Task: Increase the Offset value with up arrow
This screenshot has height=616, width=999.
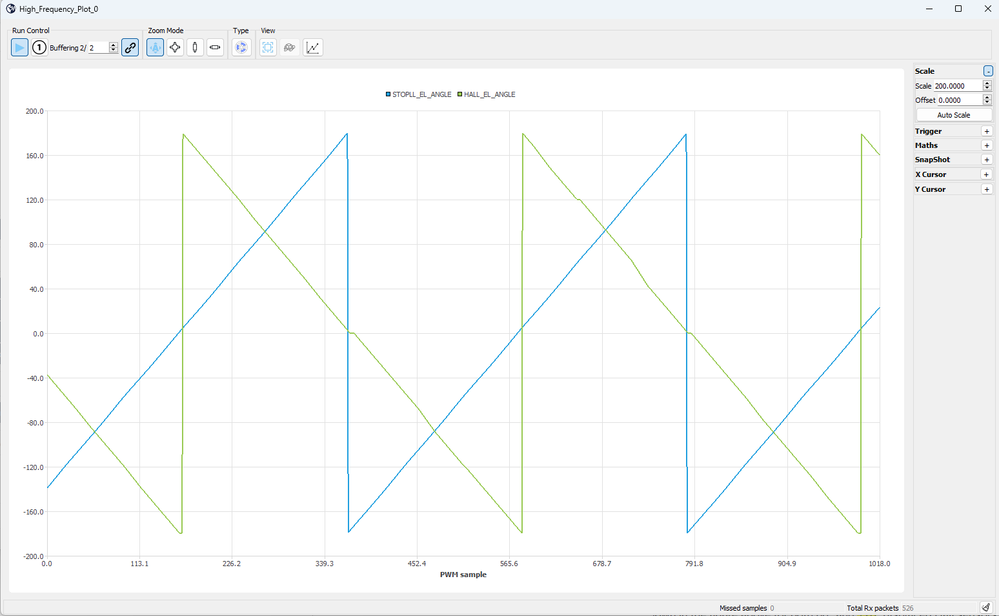Action: pos(988,97)
